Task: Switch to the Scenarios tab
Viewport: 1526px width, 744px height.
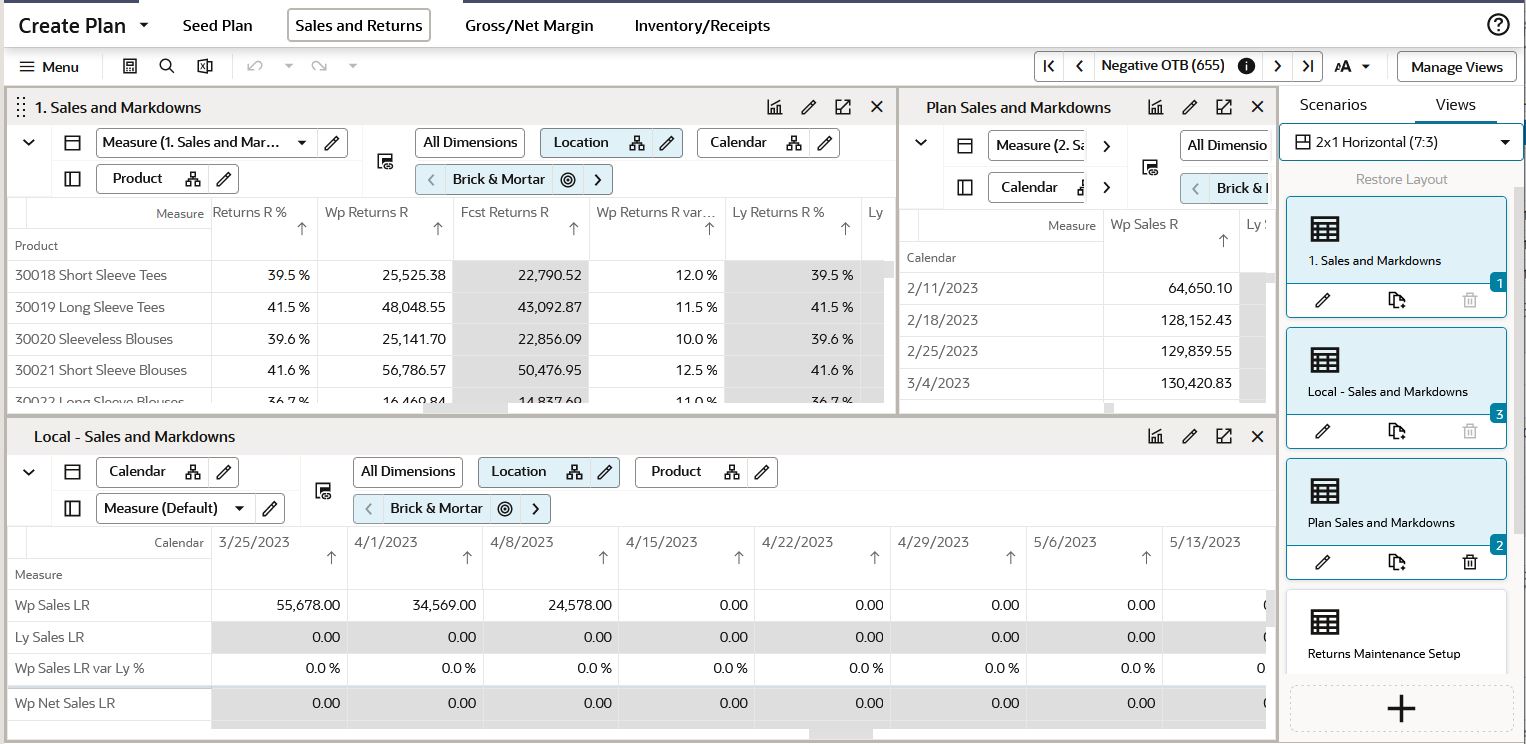Action: coord(1333,105)
